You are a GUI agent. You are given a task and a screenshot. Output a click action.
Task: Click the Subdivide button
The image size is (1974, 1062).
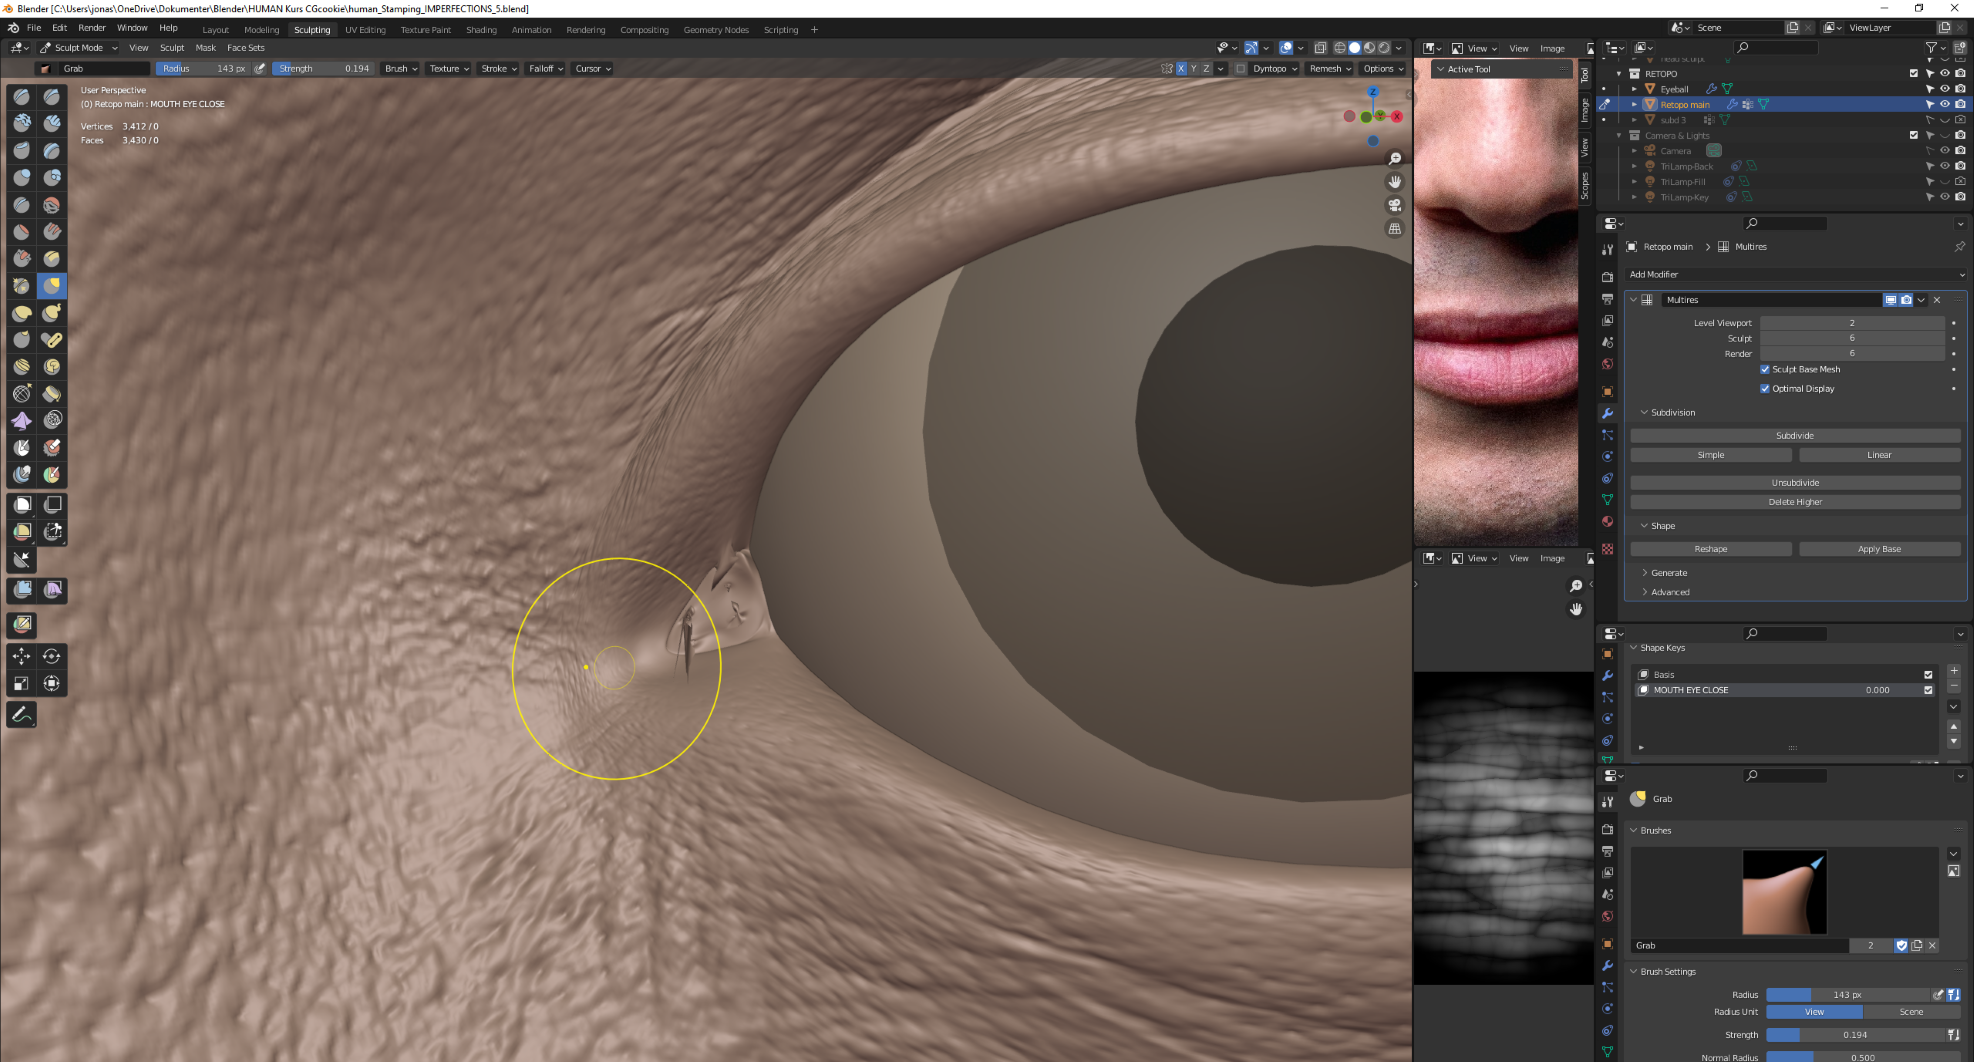pos(1795,436)
